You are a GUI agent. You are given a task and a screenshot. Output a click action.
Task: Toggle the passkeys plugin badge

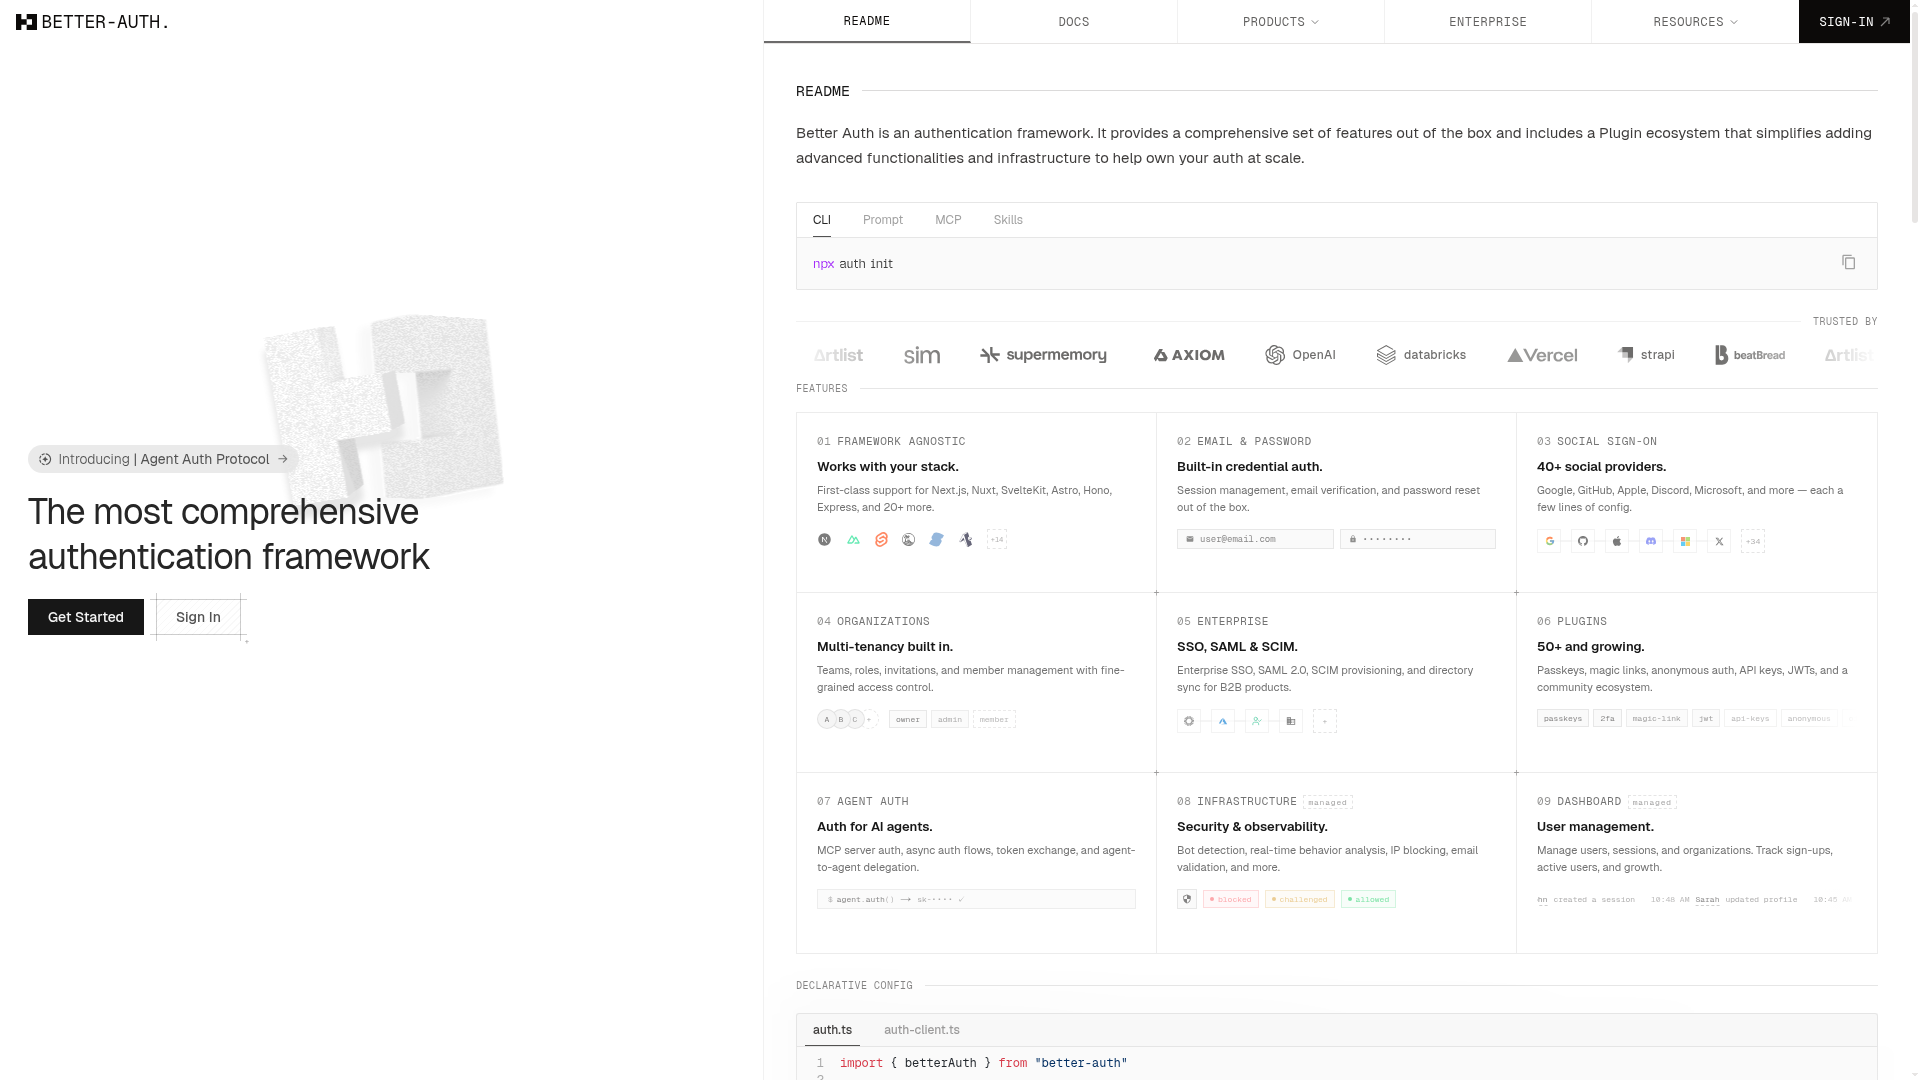(x=1562, y=718)
